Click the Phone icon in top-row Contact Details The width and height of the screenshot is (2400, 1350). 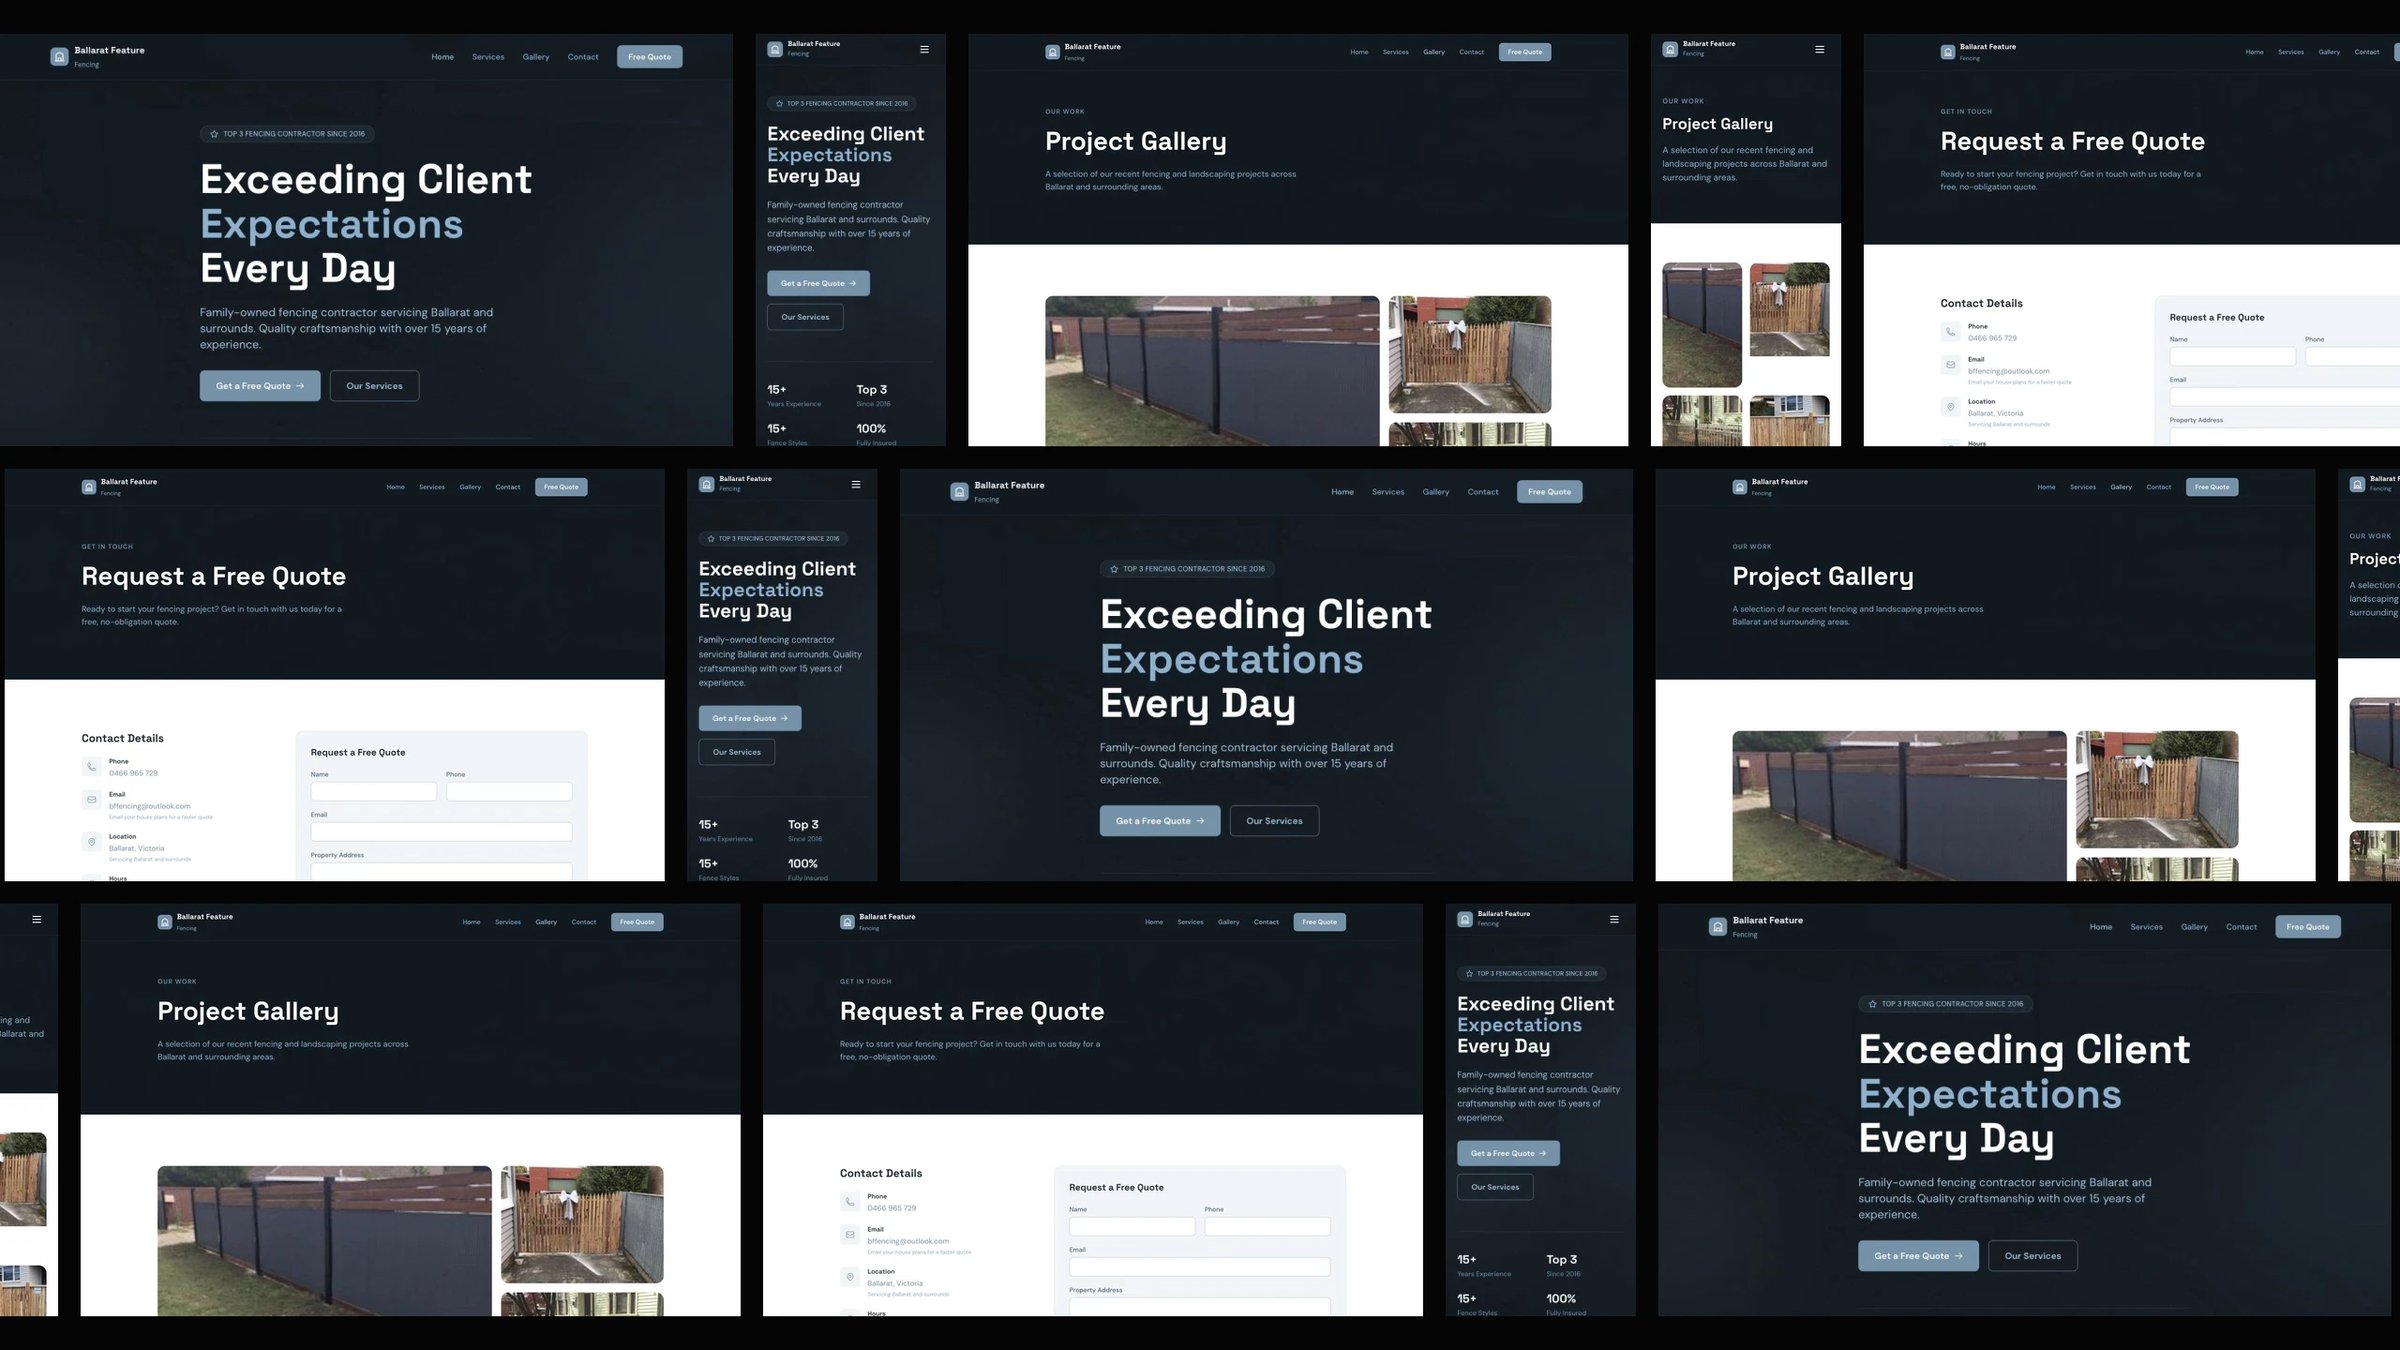pyautogui.click(x=1950, y=332)
